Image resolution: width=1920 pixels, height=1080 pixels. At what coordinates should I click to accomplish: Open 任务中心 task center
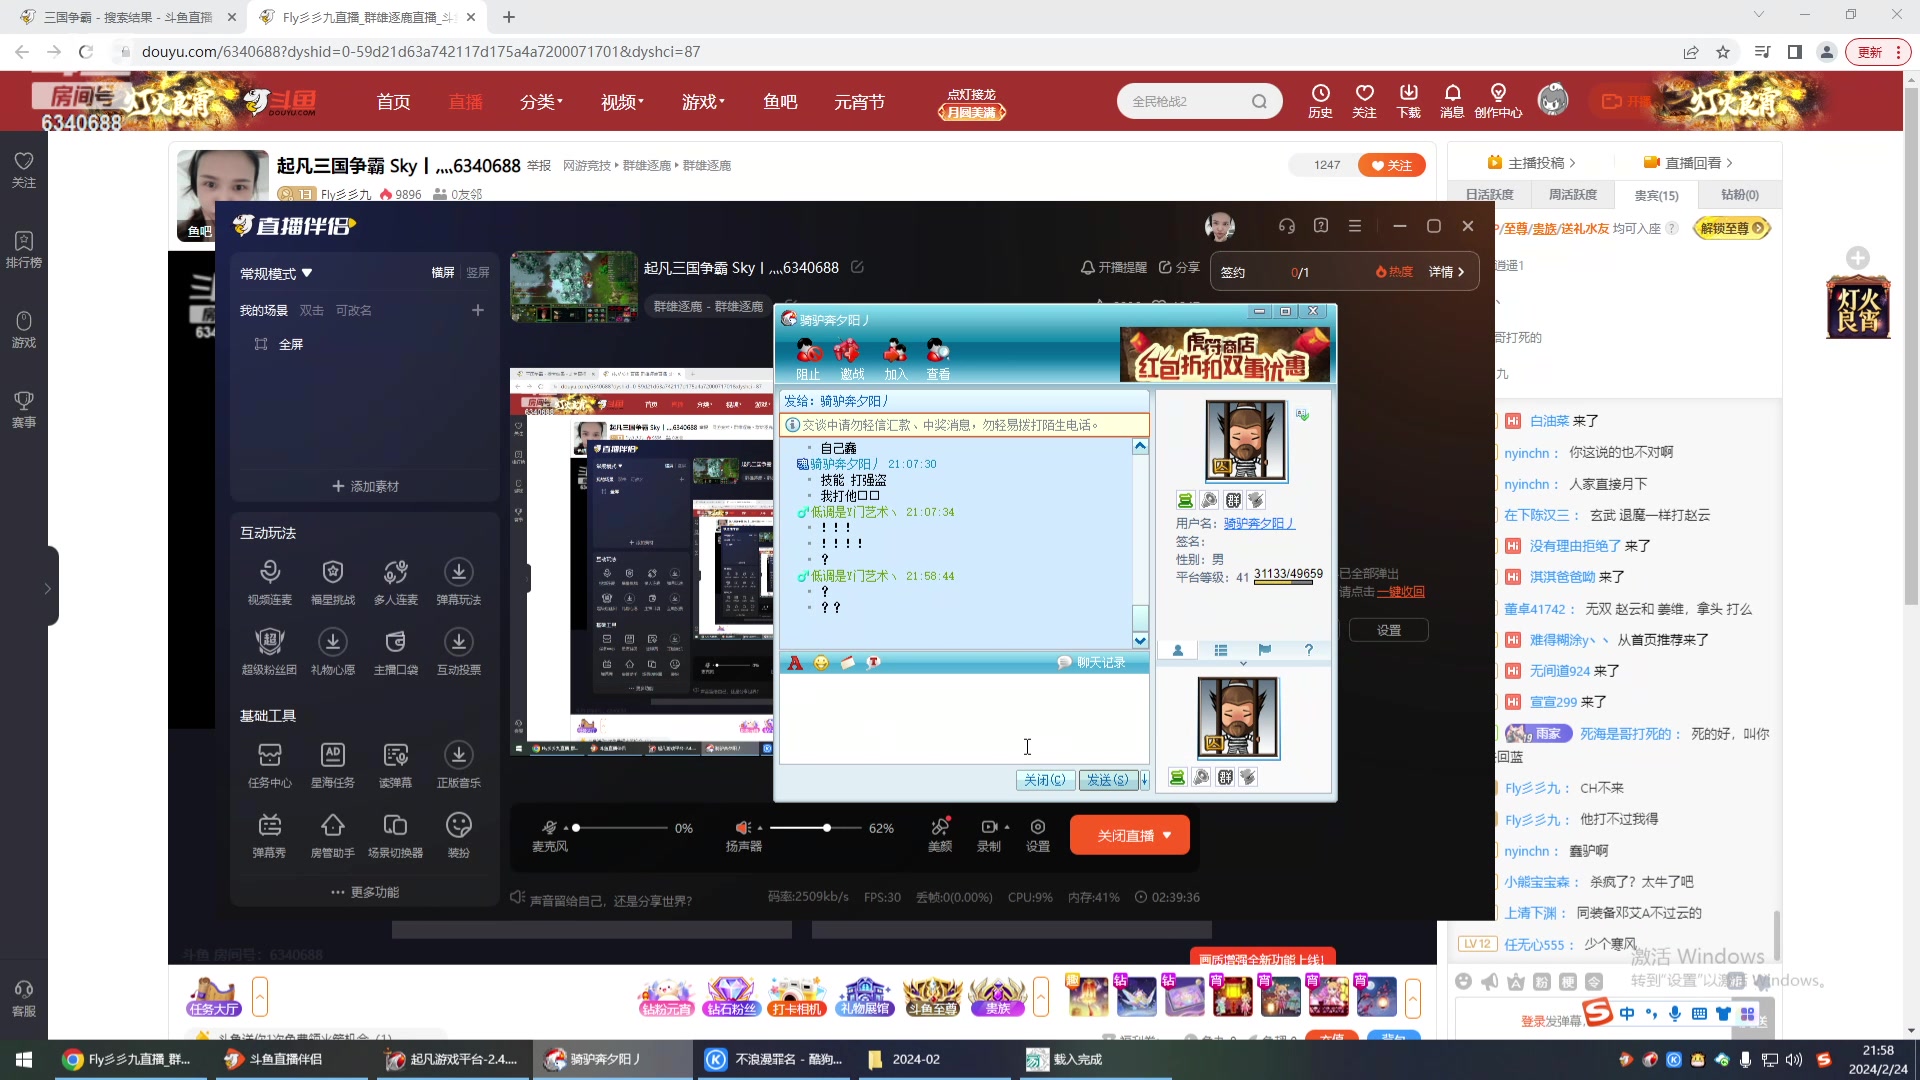(x=270, y=765)
